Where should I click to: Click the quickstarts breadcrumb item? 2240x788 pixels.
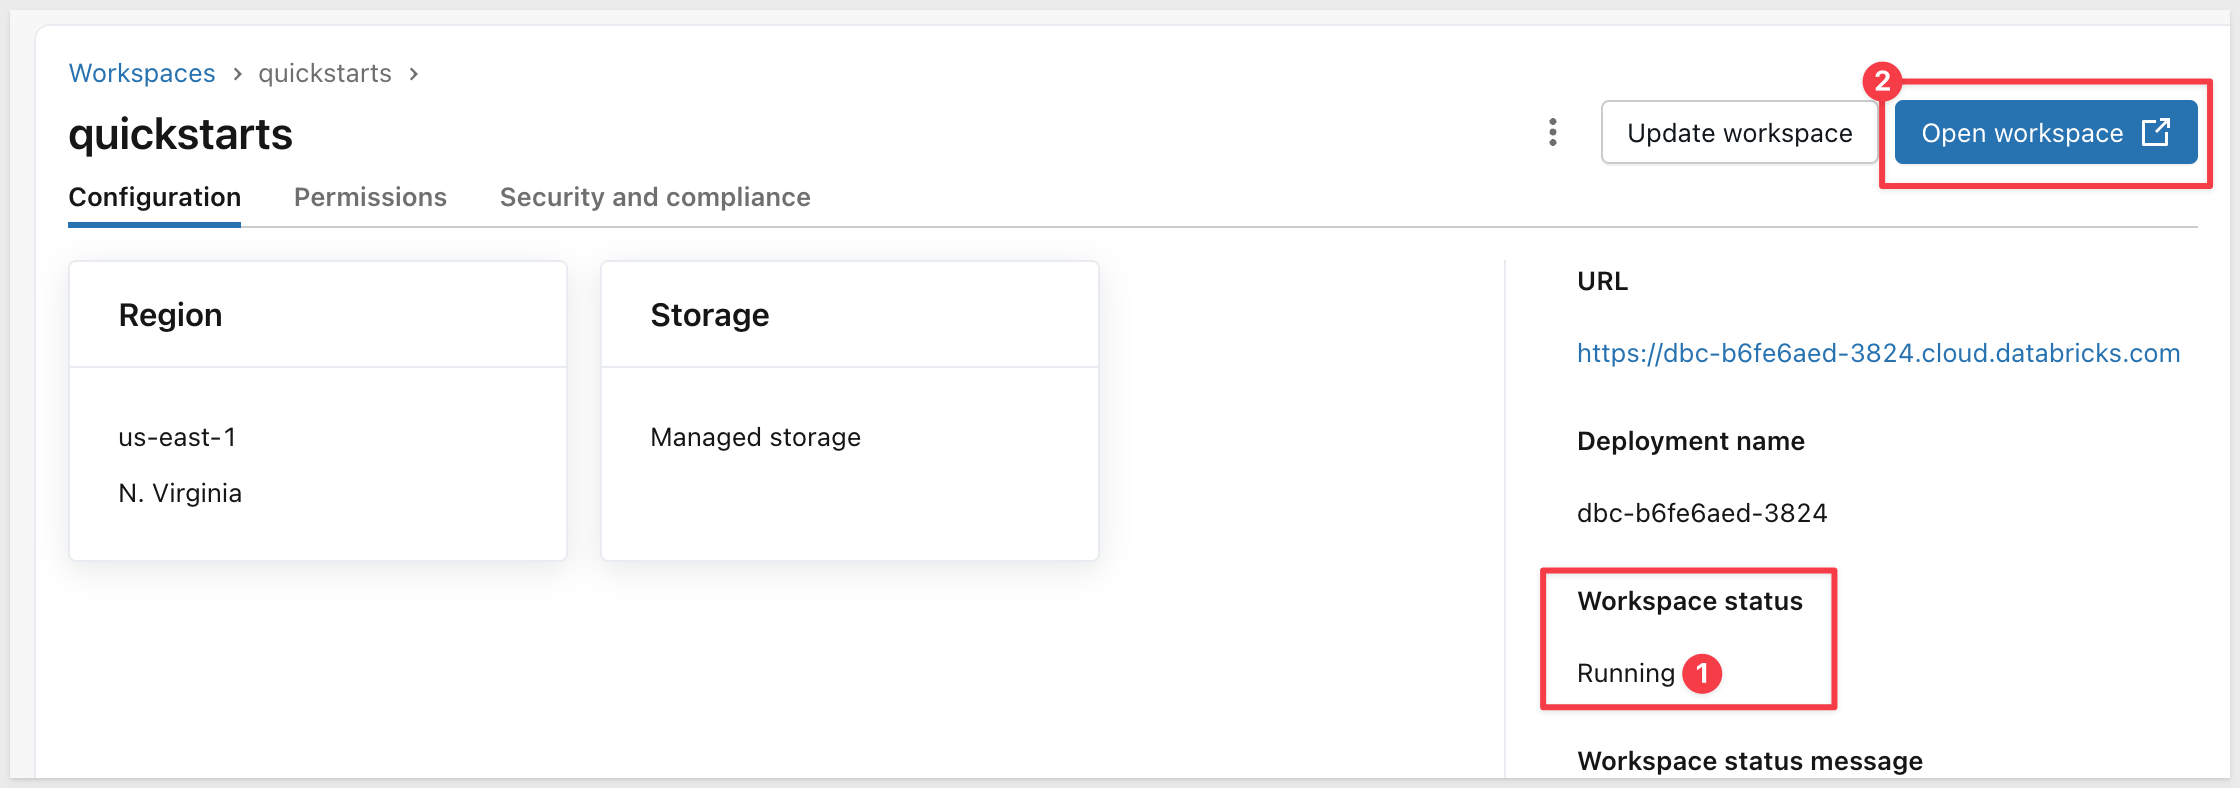point(325,73)
